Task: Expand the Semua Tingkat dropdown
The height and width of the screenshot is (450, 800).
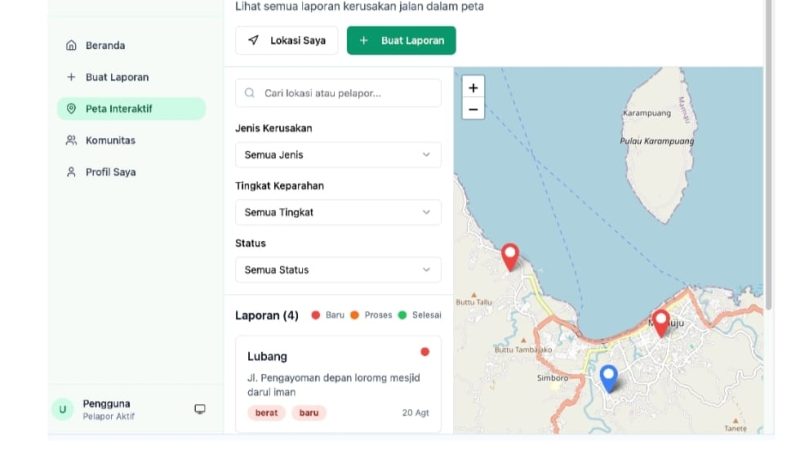Action: [338, 212]
